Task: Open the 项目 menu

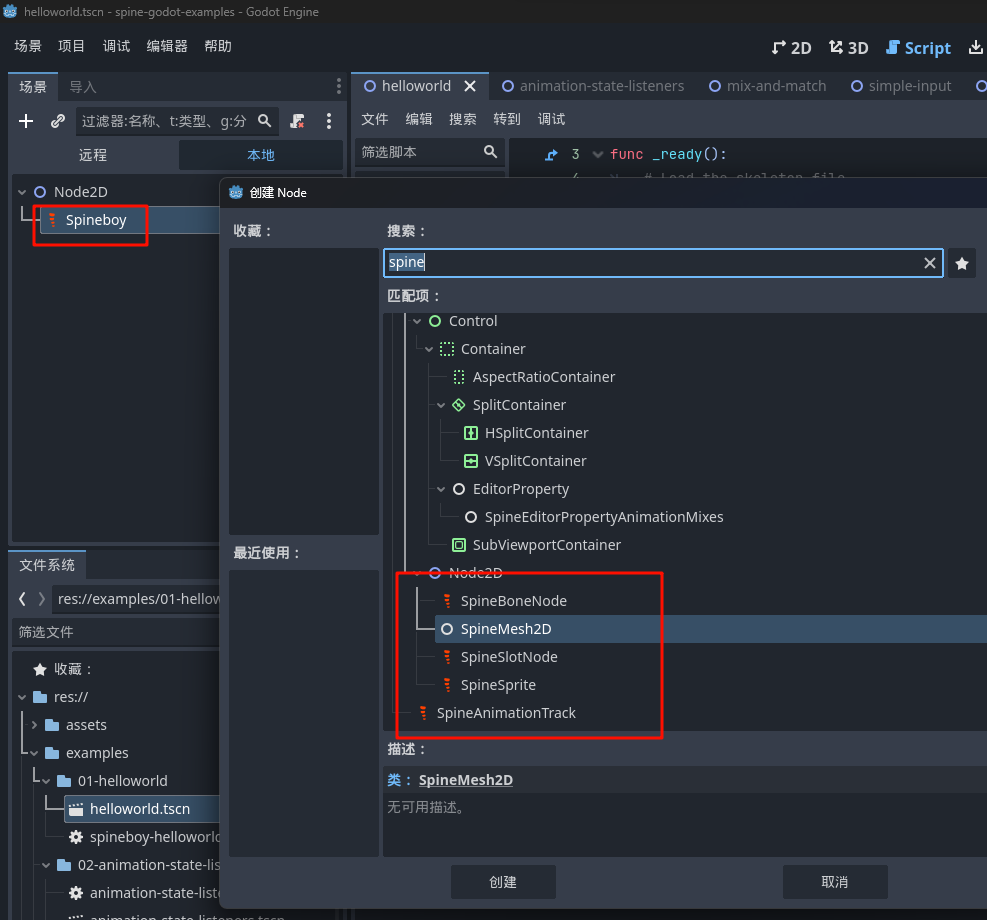Action: coord(71,46)
